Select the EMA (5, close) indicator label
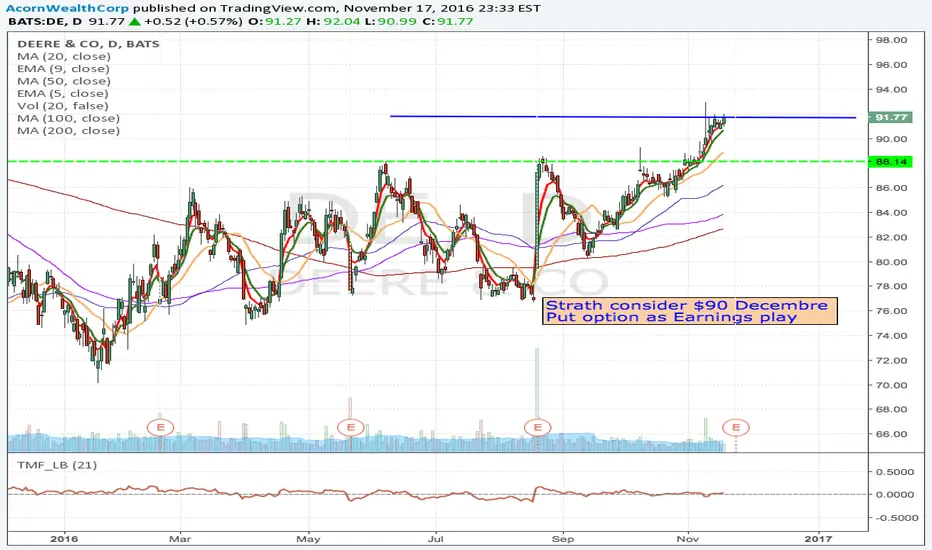 pyautogui.click(x=63, y=94)
